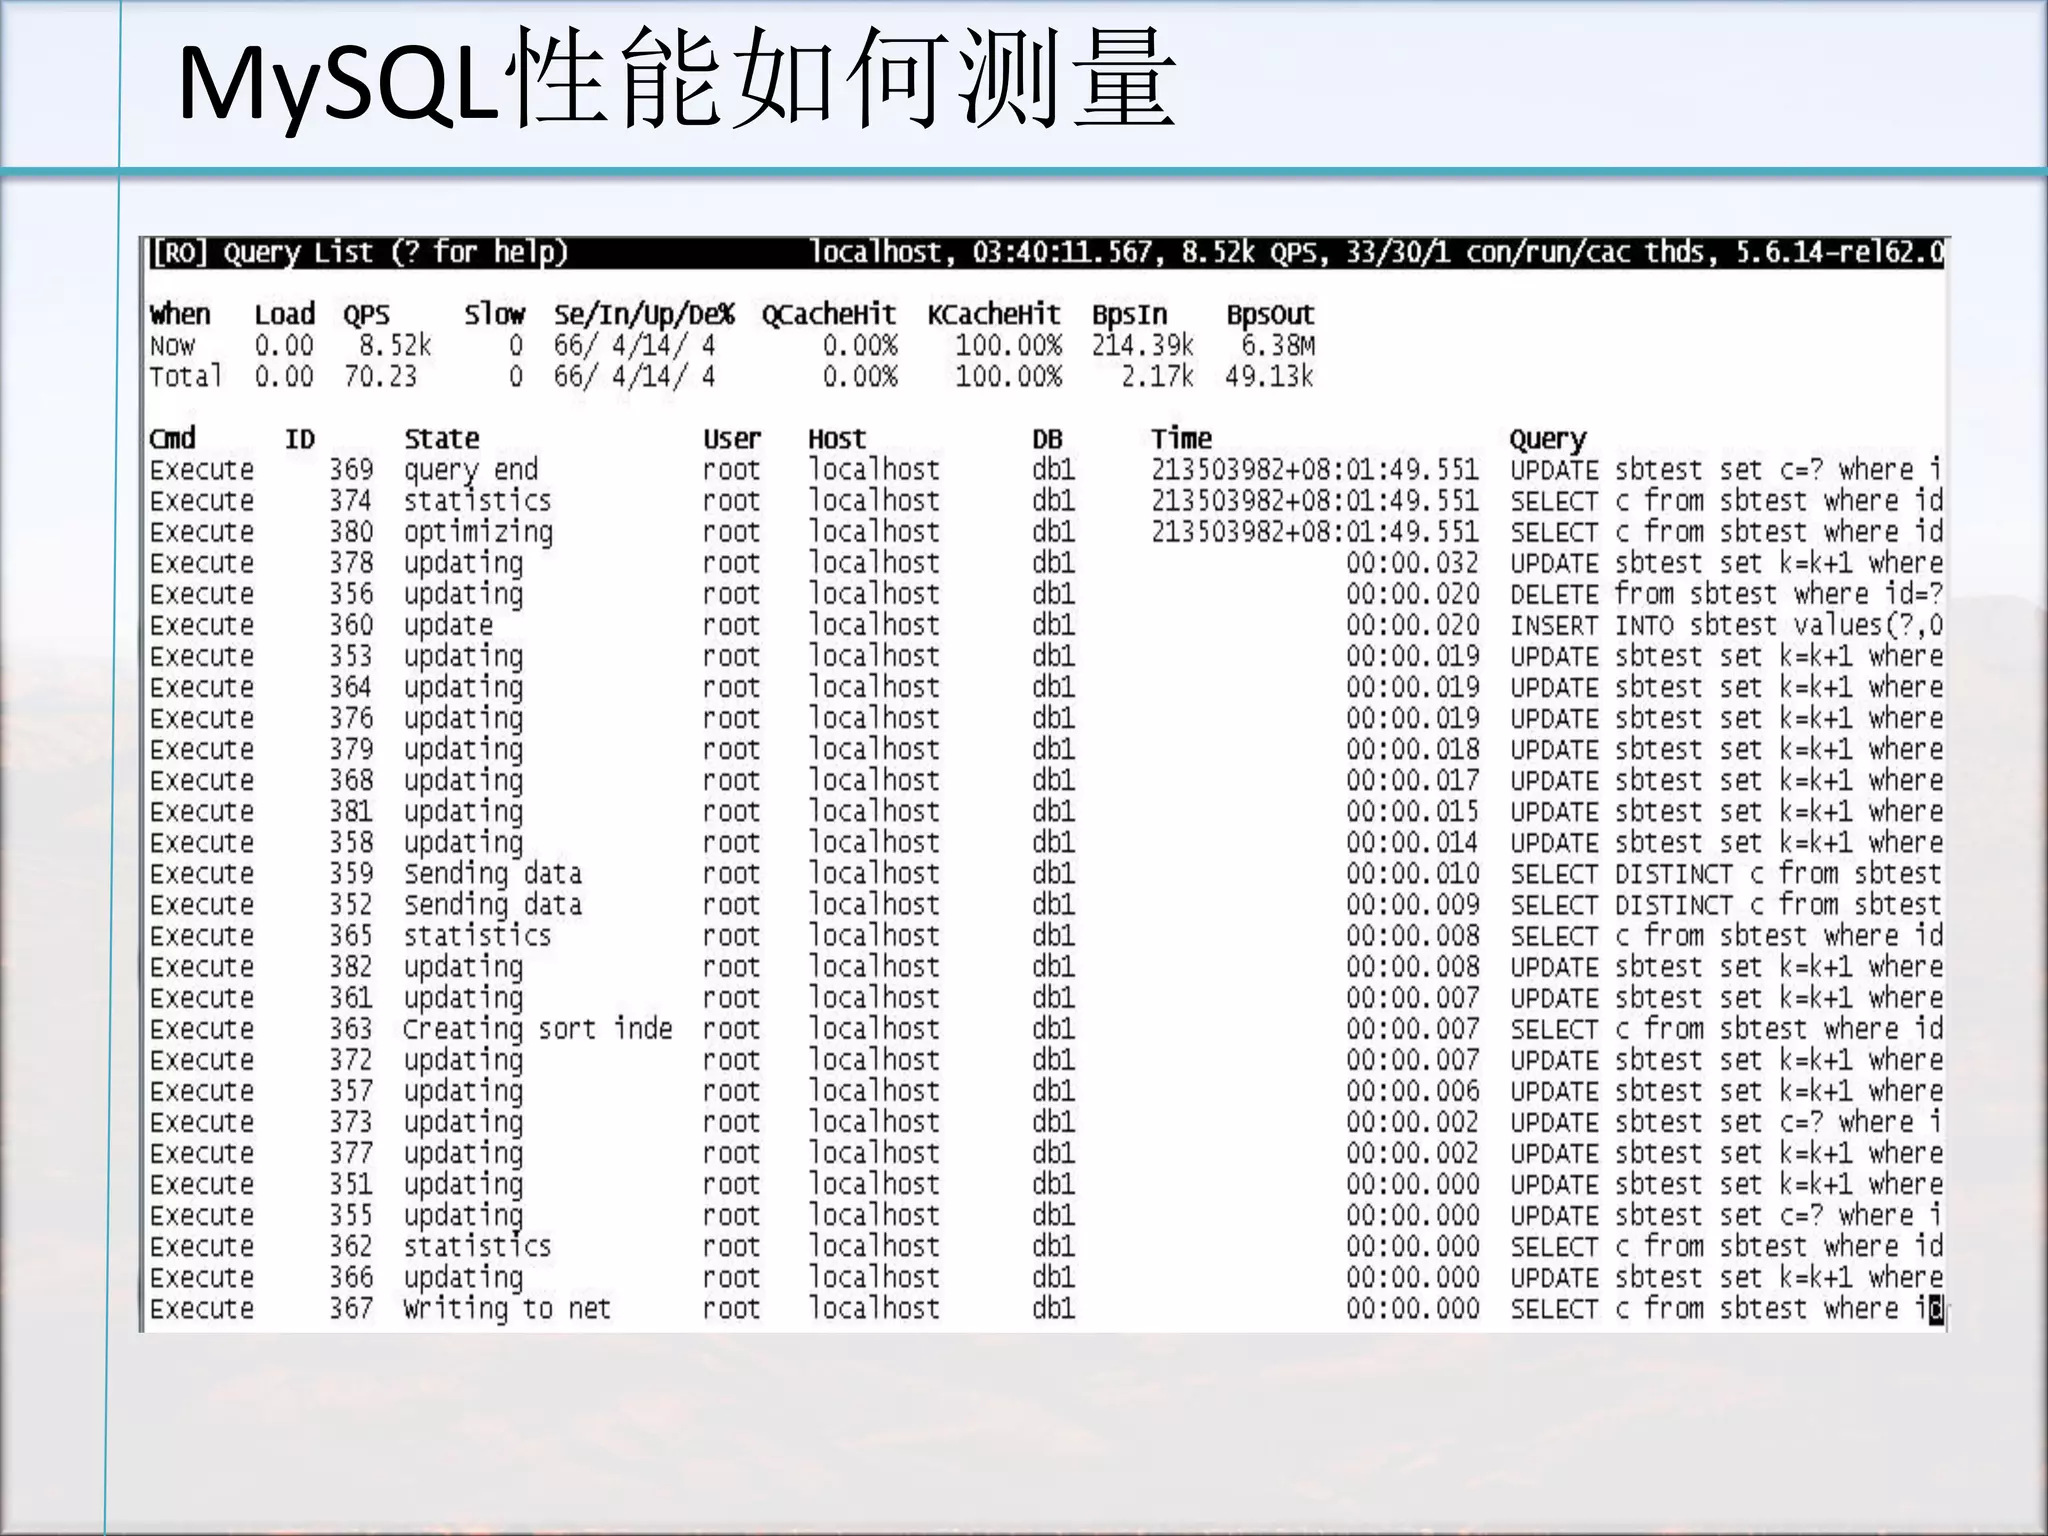Image resolution: width=2048 pixels, height=1536 pixels.
Task: Click the BpsIn value "214.39k"
Action: 1143,346
